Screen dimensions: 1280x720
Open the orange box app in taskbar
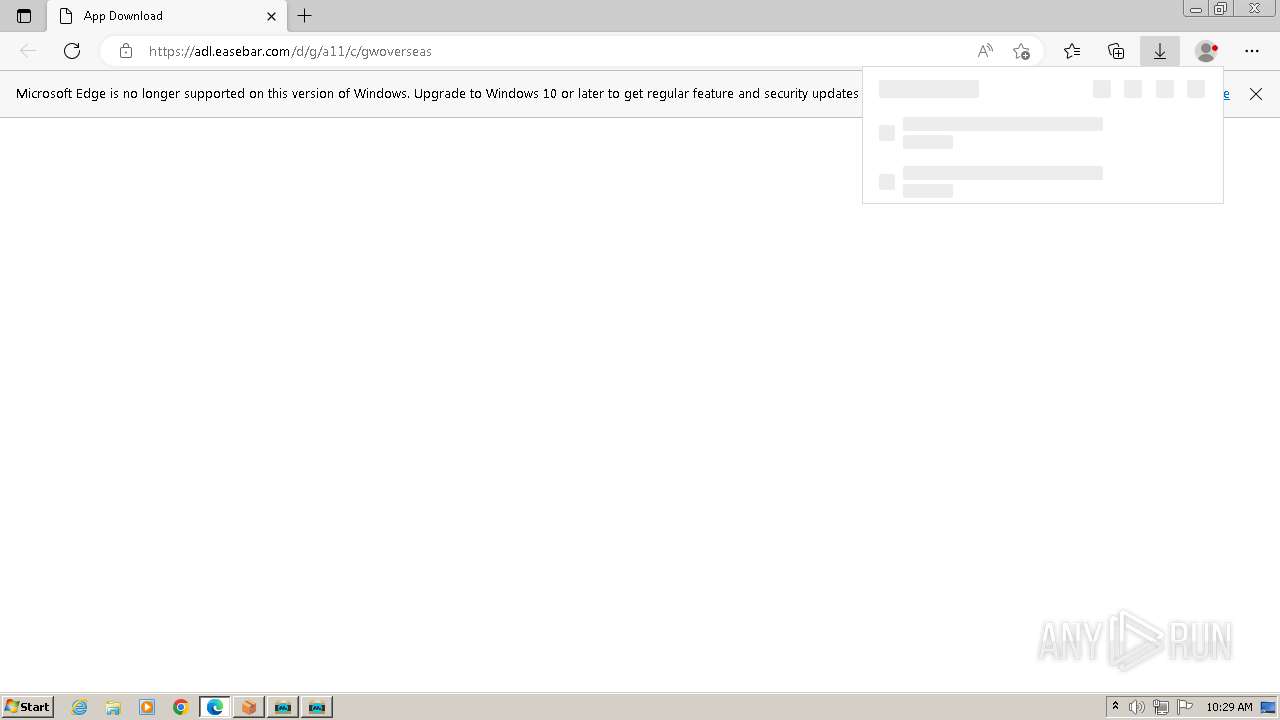pos(249,707)
